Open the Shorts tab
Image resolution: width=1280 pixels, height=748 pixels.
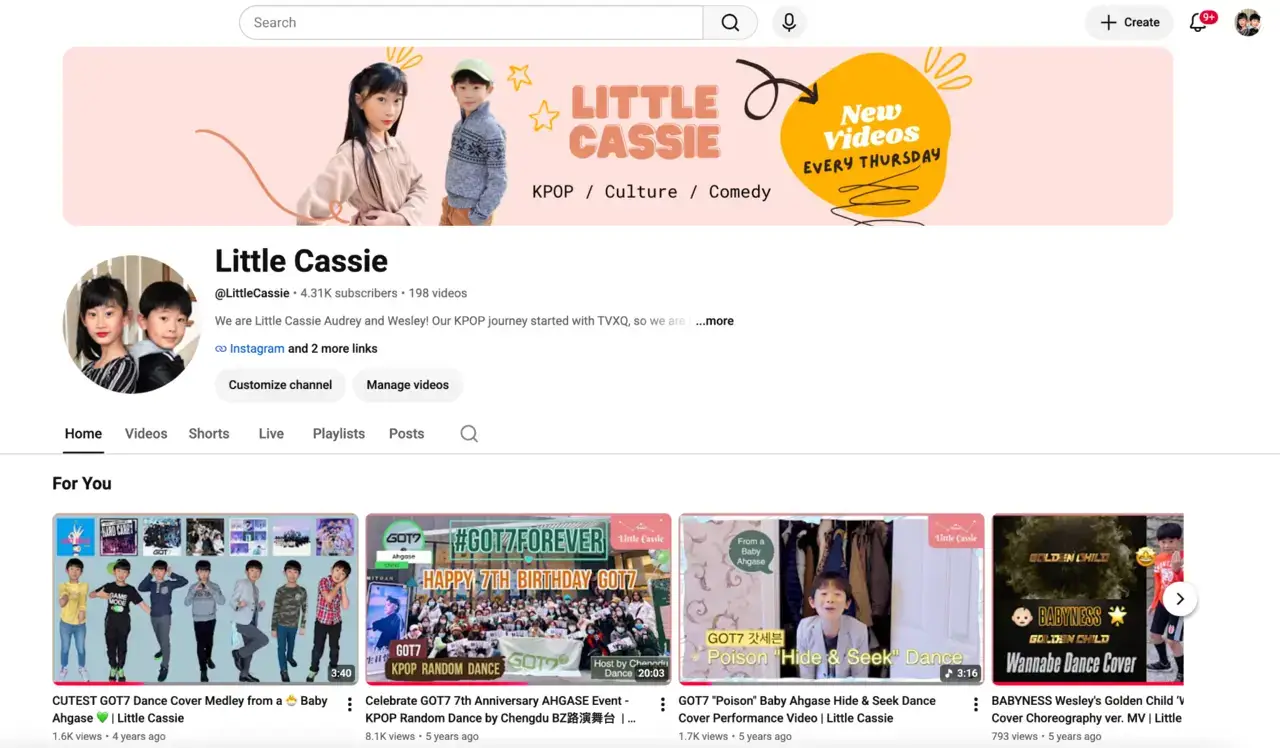[x=209, y=434]
